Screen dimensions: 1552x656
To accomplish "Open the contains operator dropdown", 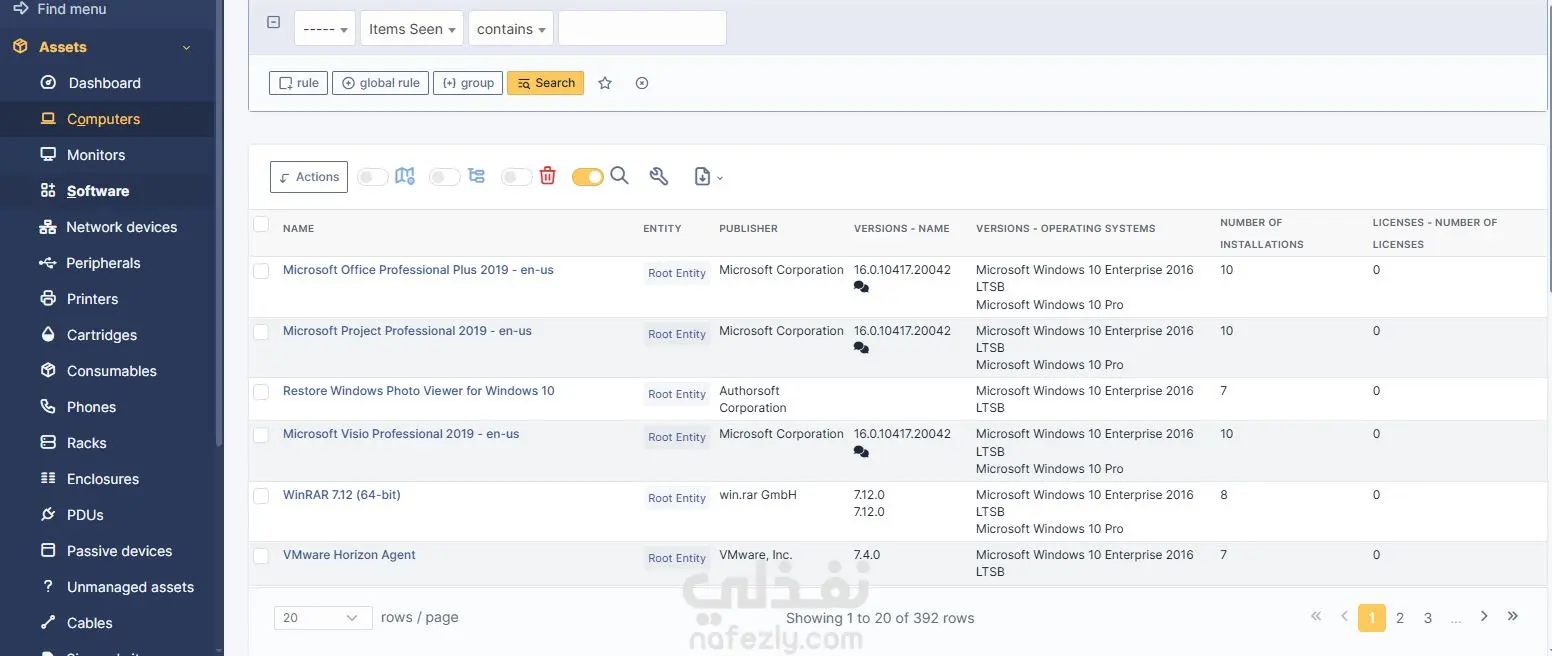I will point(511,29).
